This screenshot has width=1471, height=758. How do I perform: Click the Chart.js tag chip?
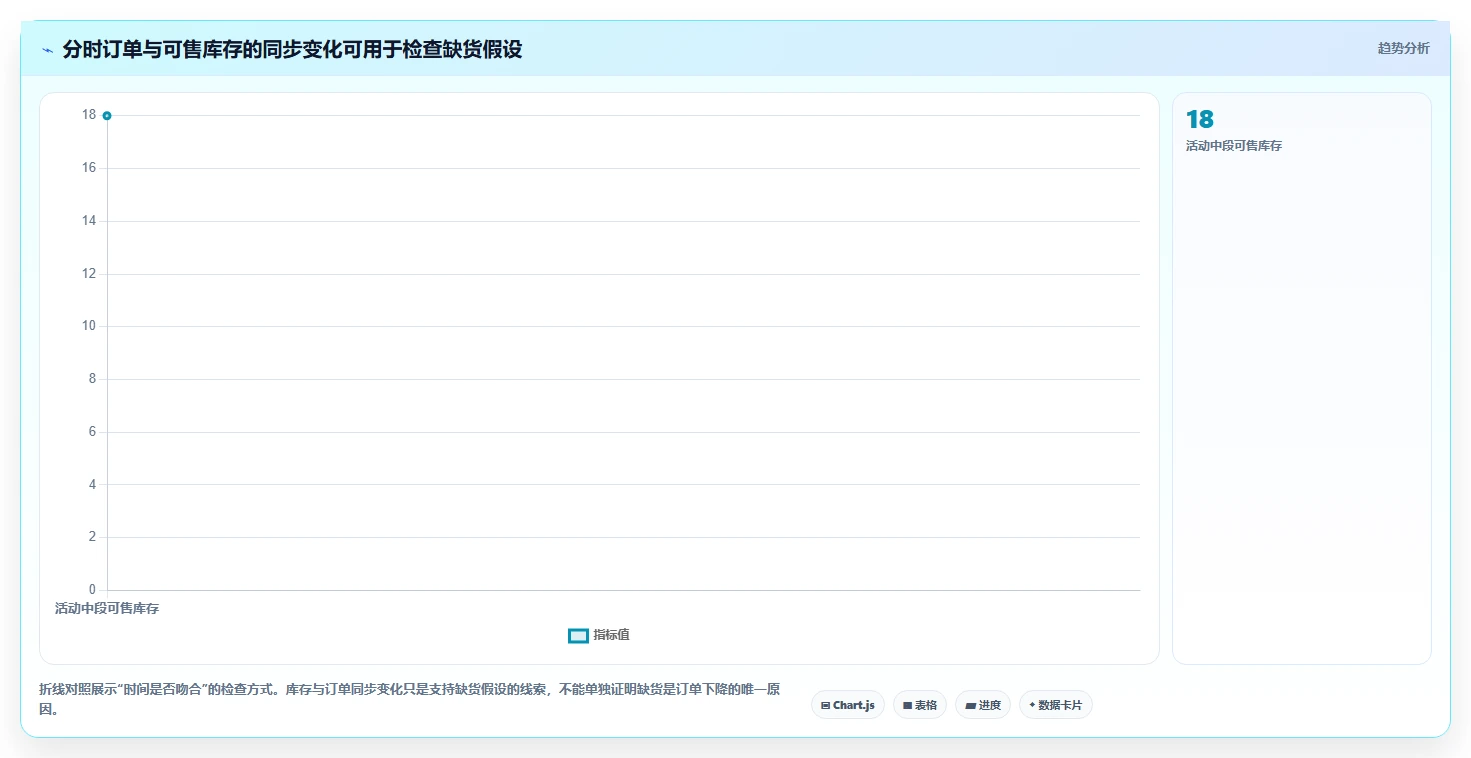point(848,705)
